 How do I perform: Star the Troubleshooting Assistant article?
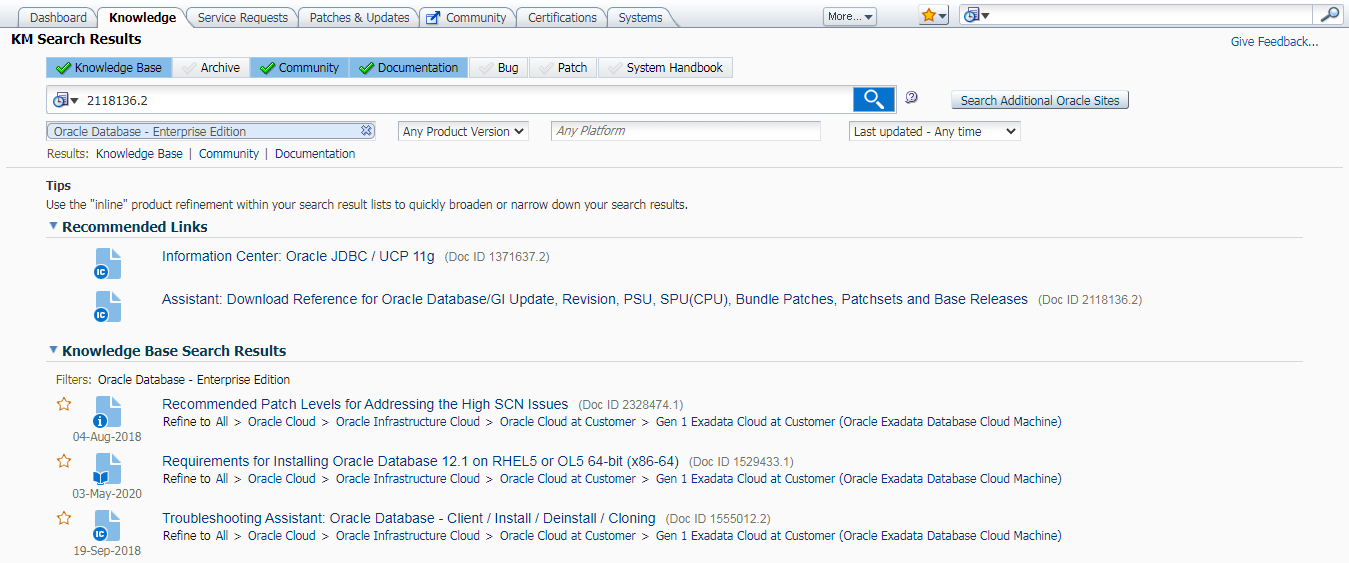64,518
